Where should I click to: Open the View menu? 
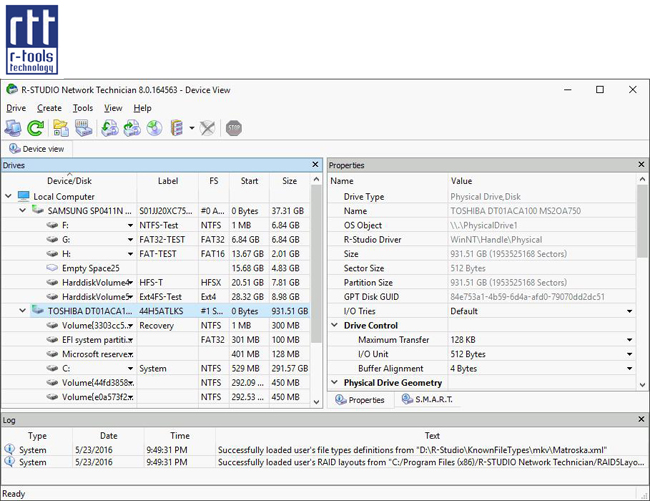click(113, 108)
